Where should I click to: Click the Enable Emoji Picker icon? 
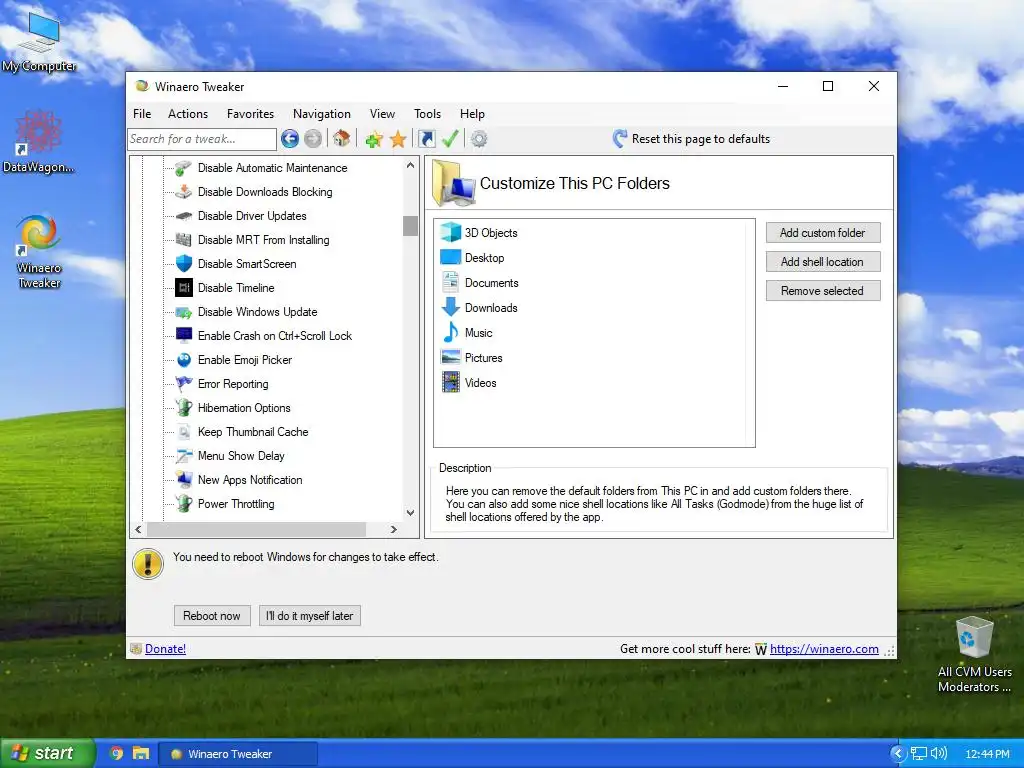[x=184, y=360]
